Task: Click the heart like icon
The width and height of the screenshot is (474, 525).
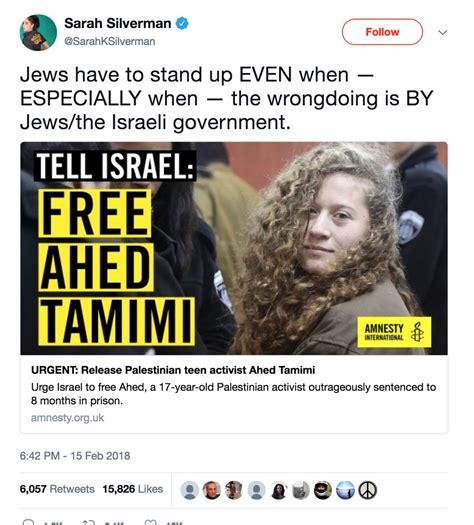Action: click(150, 522)
